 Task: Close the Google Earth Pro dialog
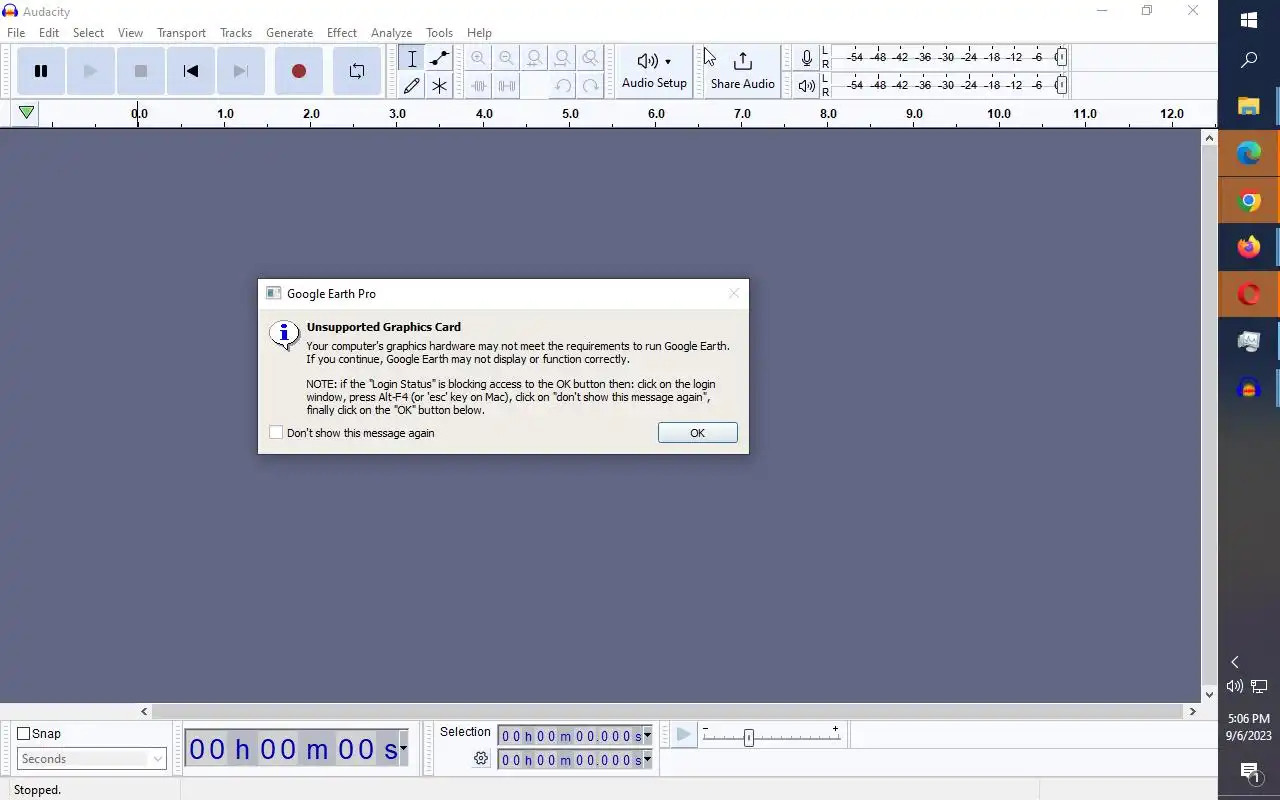coord(734,293)
